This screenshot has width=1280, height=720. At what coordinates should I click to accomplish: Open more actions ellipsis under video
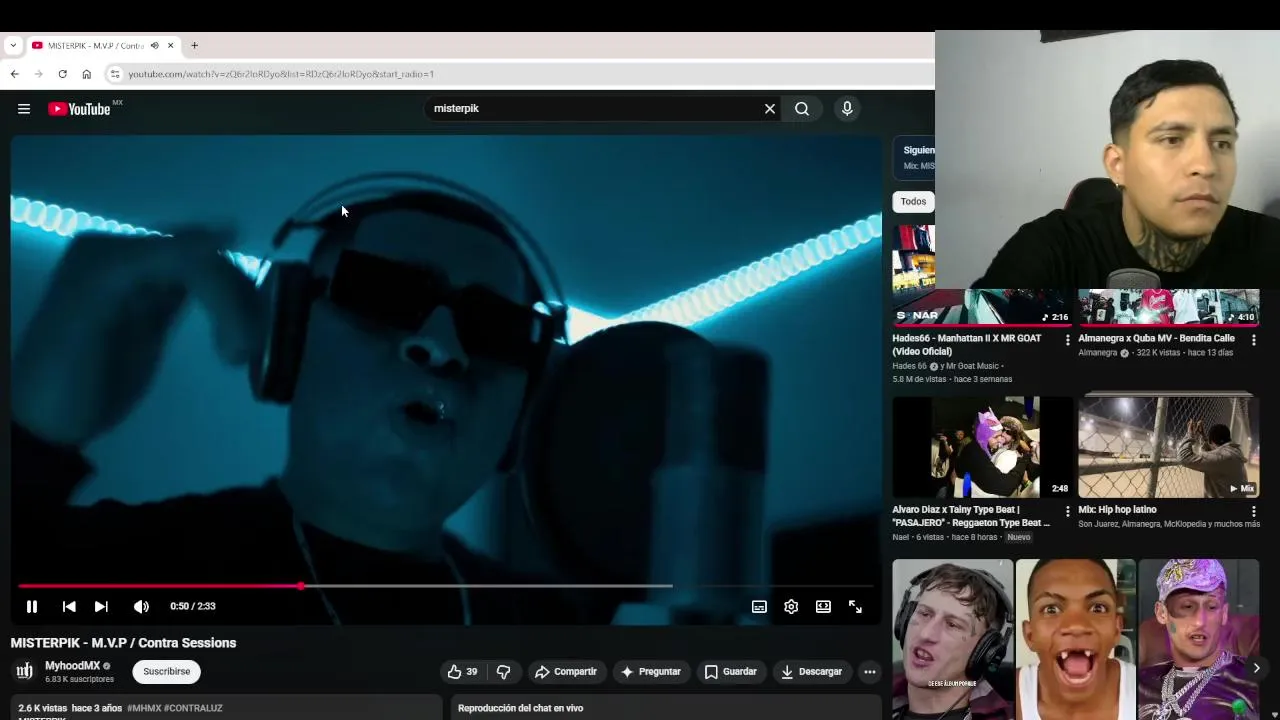click(870, 672)
